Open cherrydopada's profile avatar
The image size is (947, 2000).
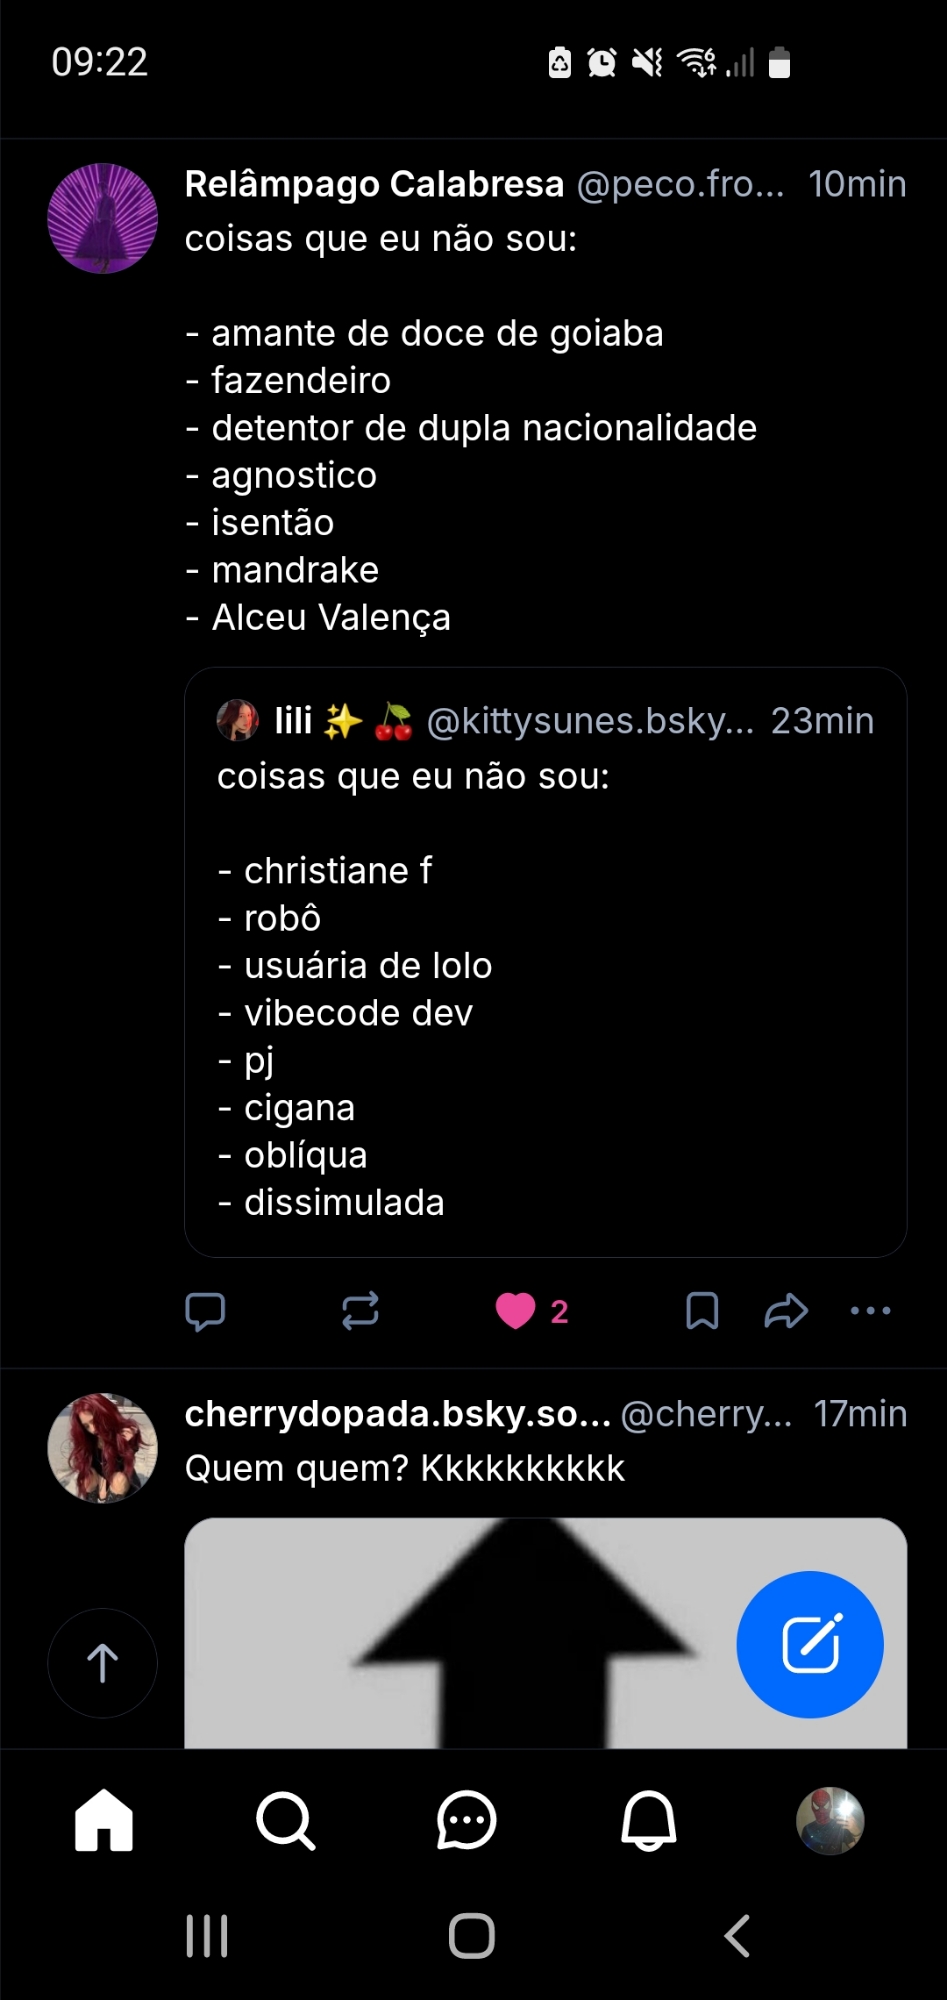(x=102, y=1447)
